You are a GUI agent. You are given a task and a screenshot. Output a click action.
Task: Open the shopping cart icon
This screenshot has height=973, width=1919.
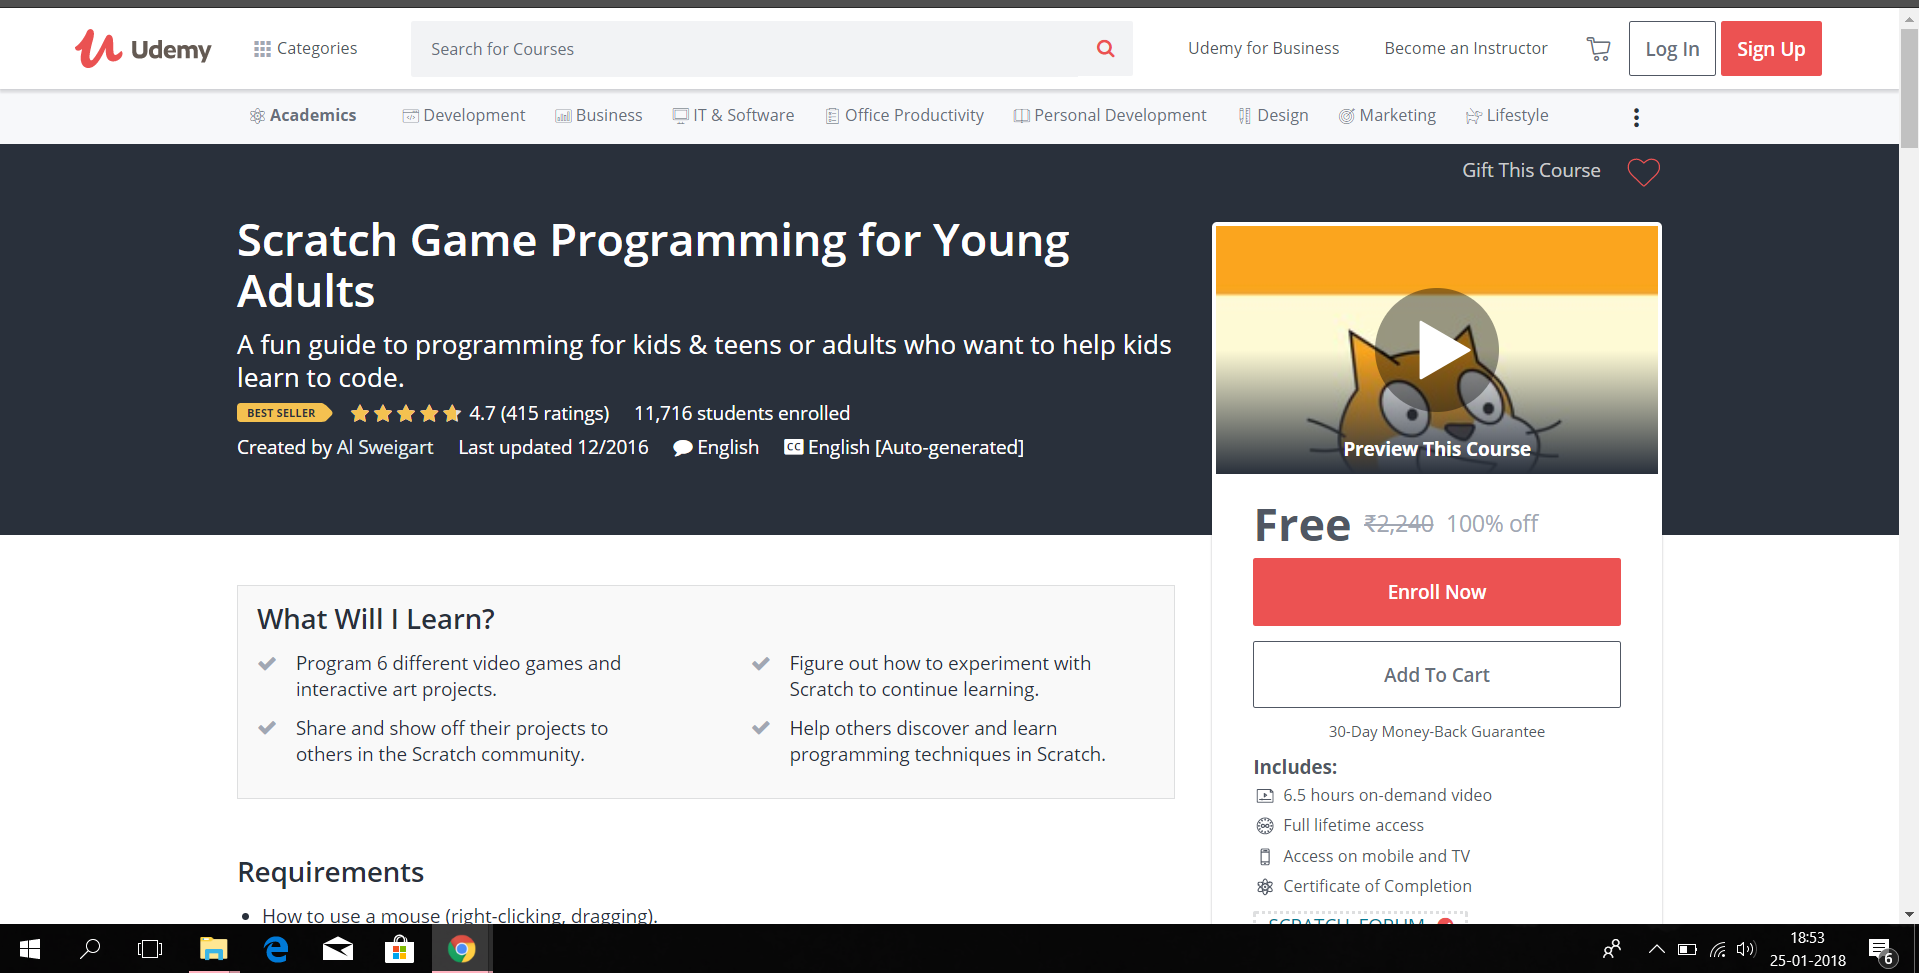coord(1598,49)
